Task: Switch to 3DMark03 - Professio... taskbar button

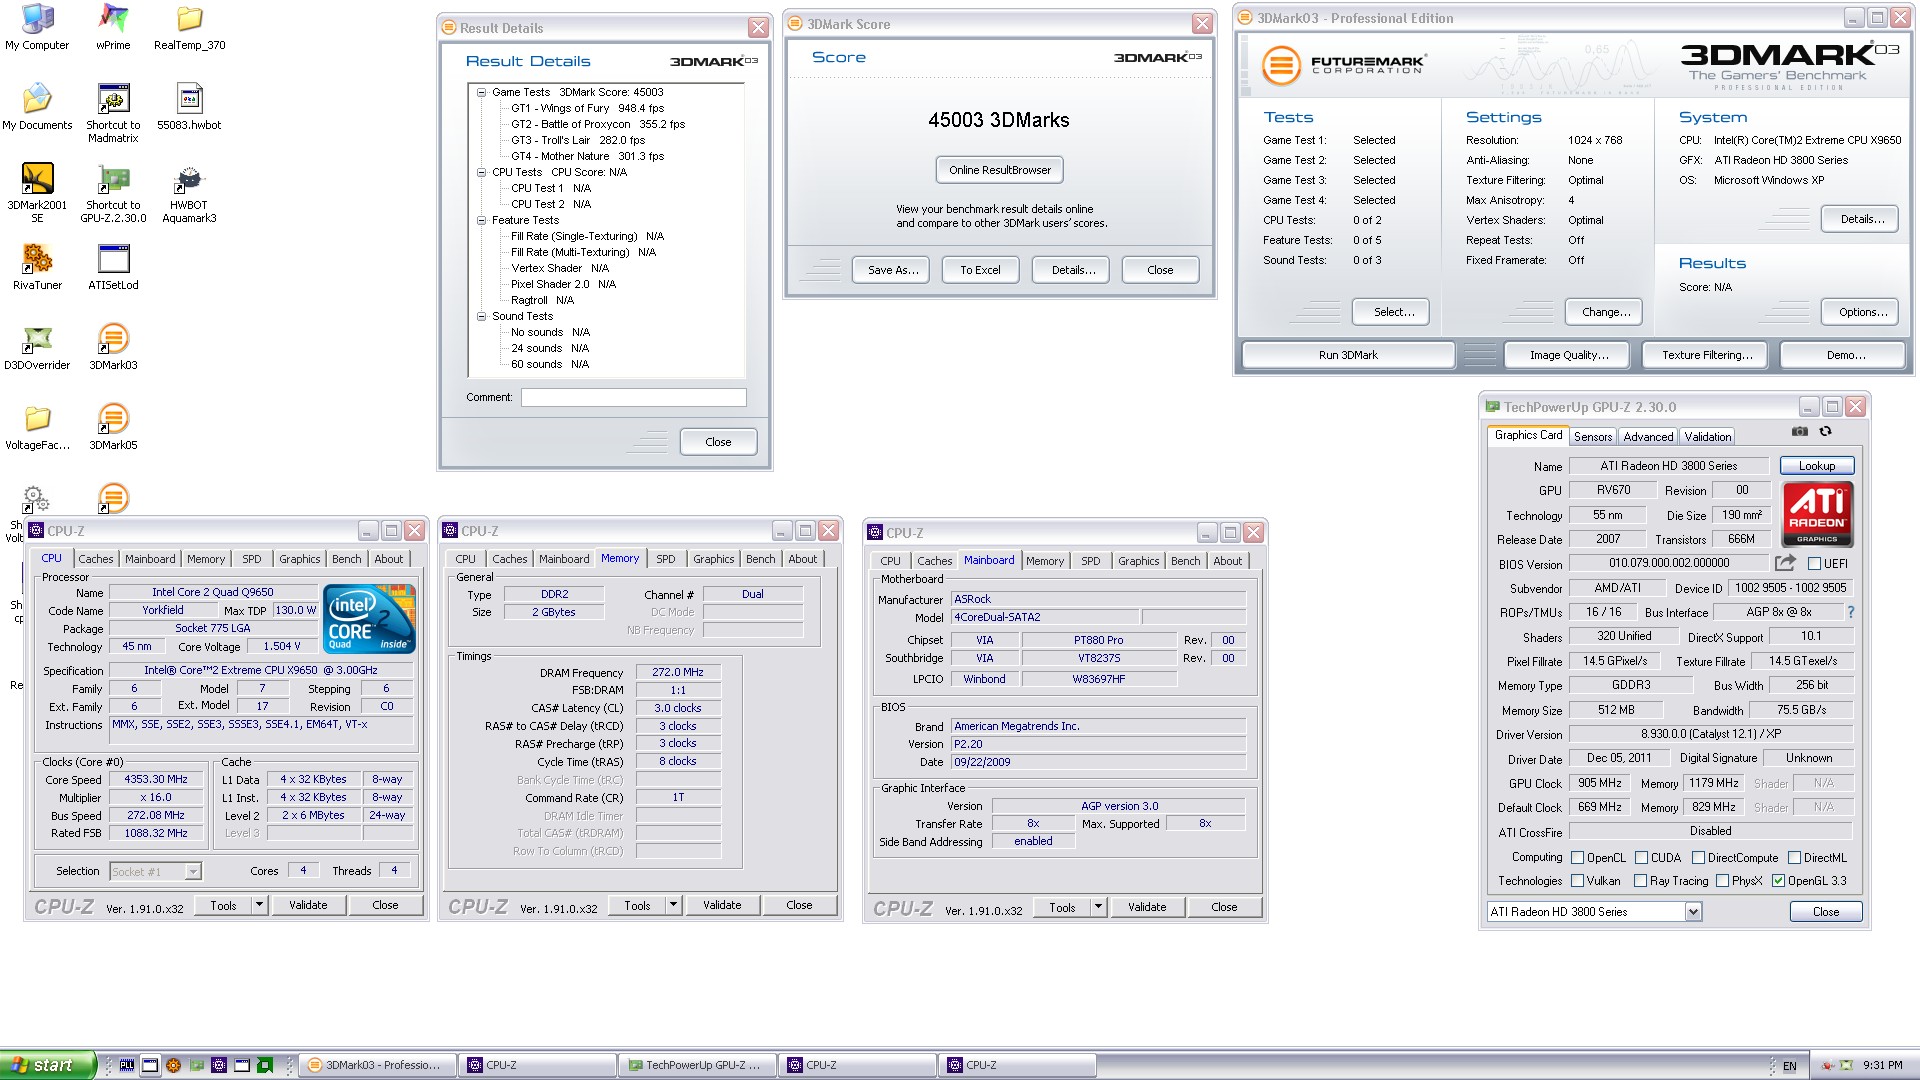Action: tap(378, 1065)
